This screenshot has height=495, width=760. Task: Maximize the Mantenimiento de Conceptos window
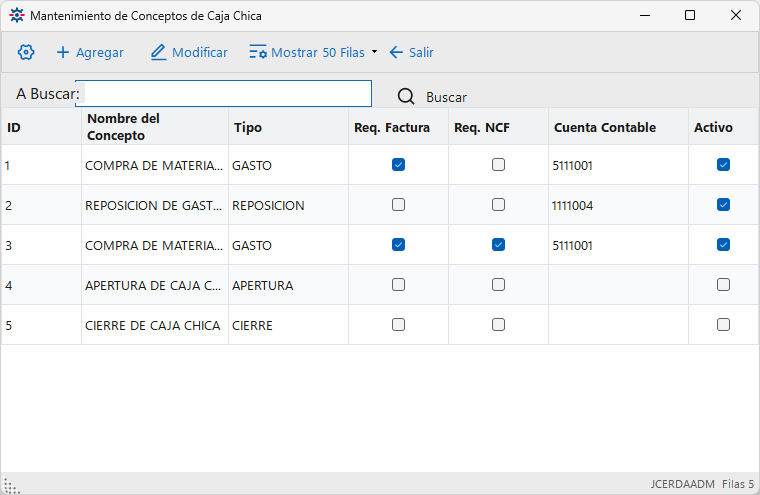[690, 15]
